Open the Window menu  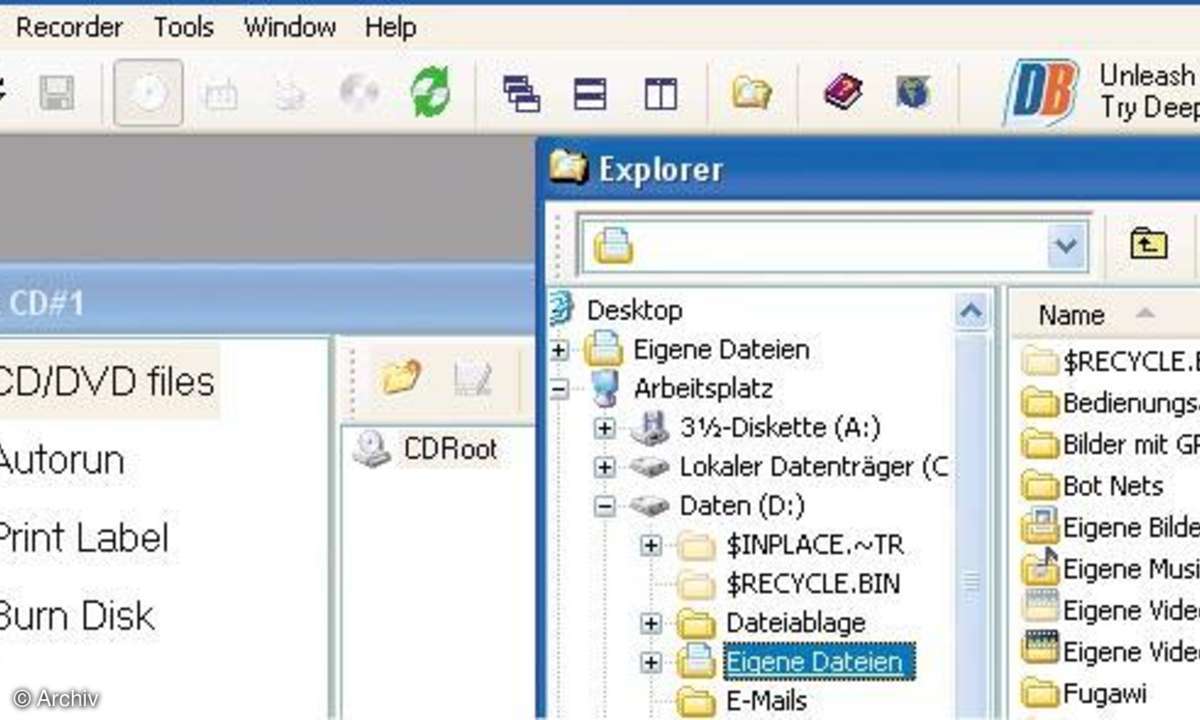point(288,27)
